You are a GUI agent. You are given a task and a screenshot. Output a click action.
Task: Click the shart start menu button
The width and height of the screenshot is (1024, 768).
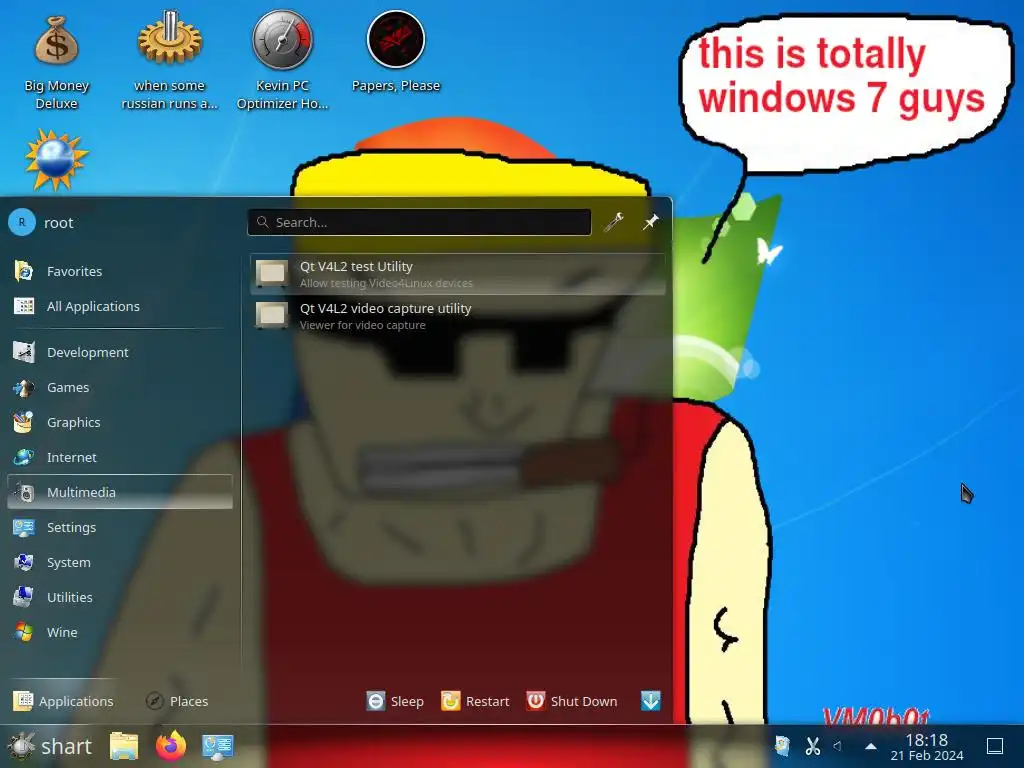click(50, 746)
